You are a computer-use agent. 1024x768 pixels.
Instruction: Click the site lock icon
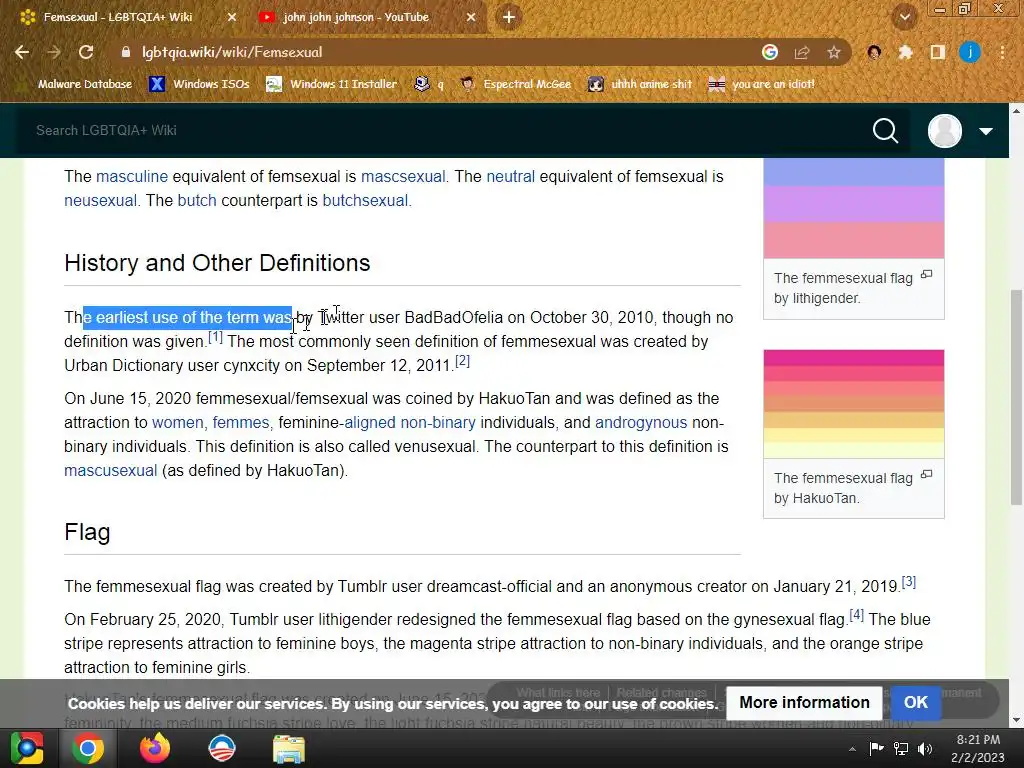[126, 52]
